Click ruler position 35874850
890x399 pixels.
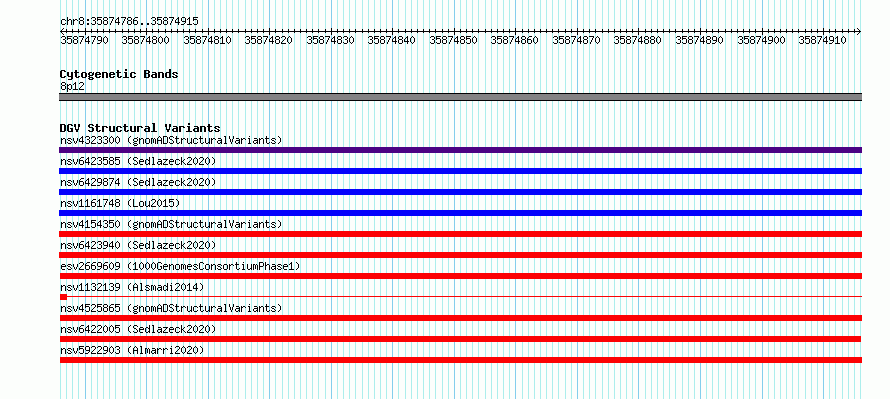[x=453, y=40]
